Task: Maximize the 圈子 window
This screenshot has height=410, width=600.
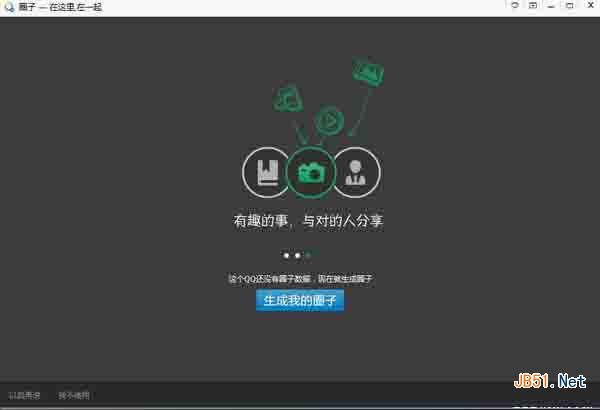Action: (570, 5)
